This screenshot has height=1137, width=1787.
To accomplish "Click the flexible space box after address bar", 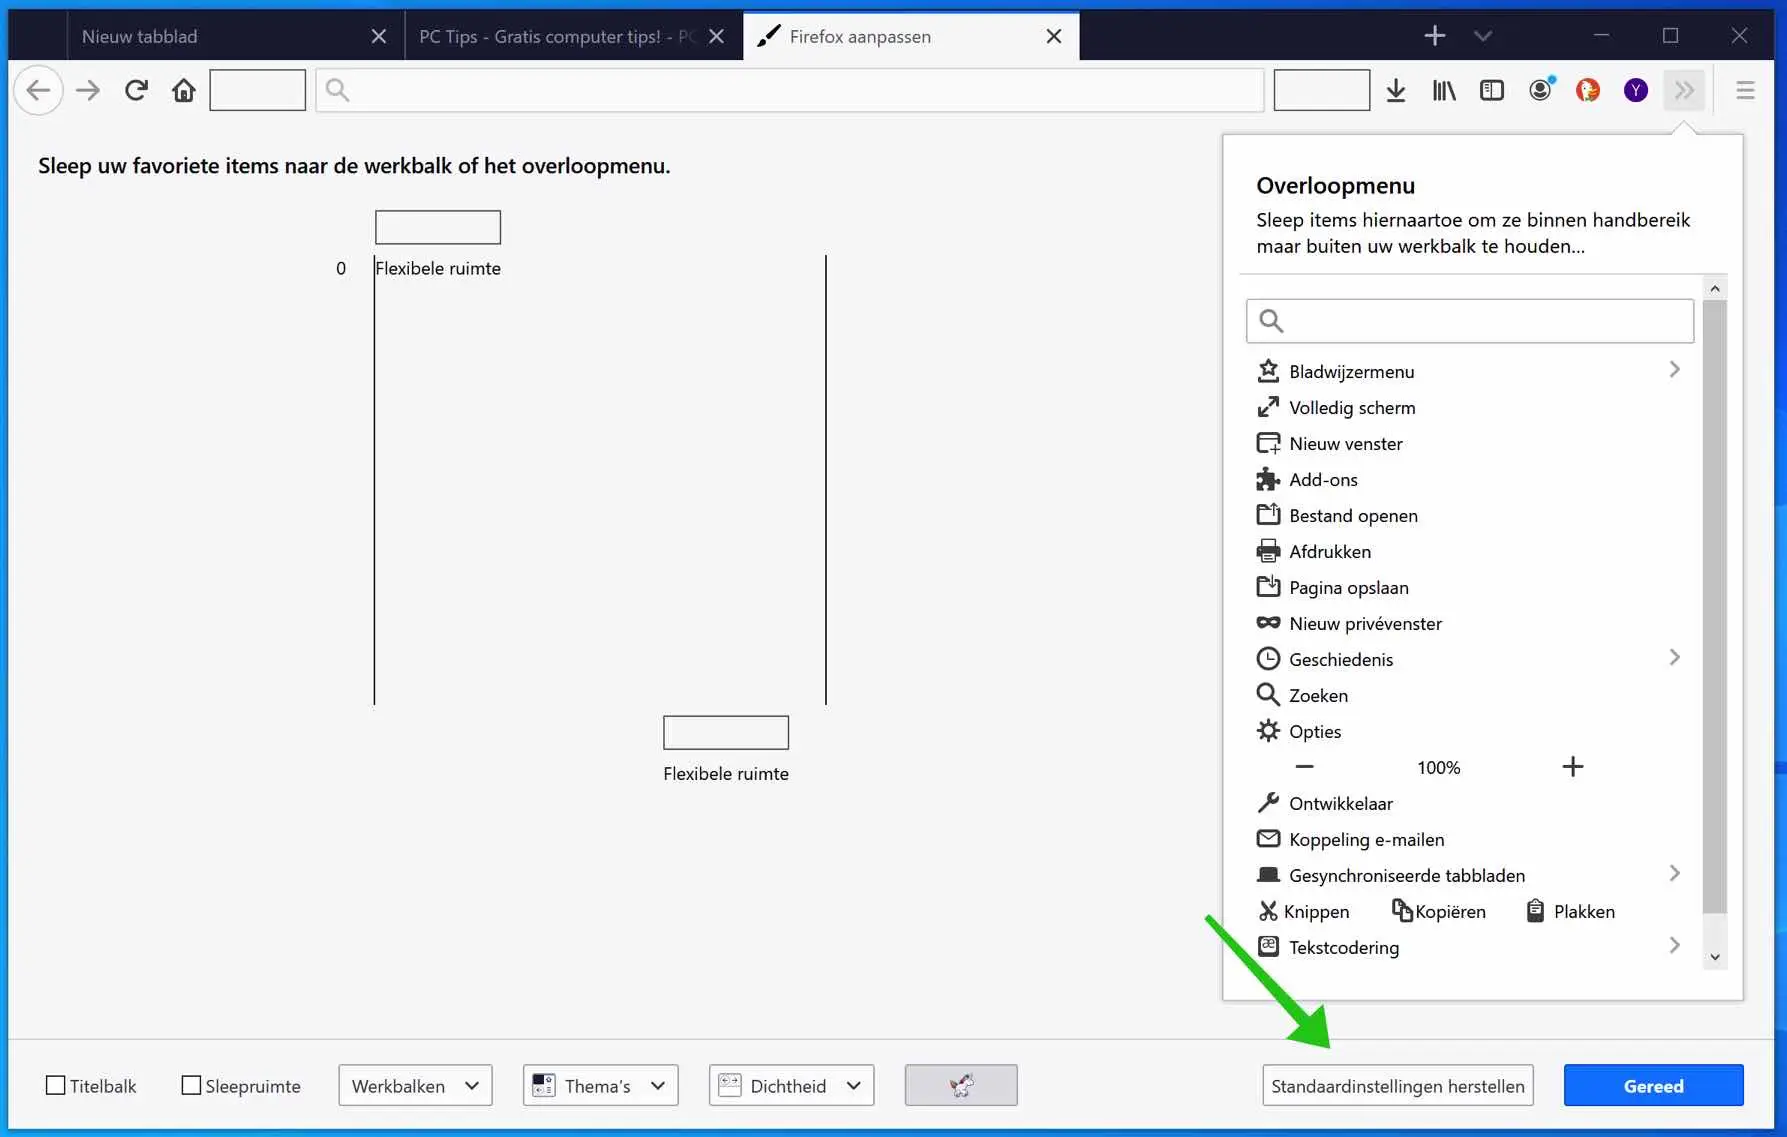I will coord(1322,90).
